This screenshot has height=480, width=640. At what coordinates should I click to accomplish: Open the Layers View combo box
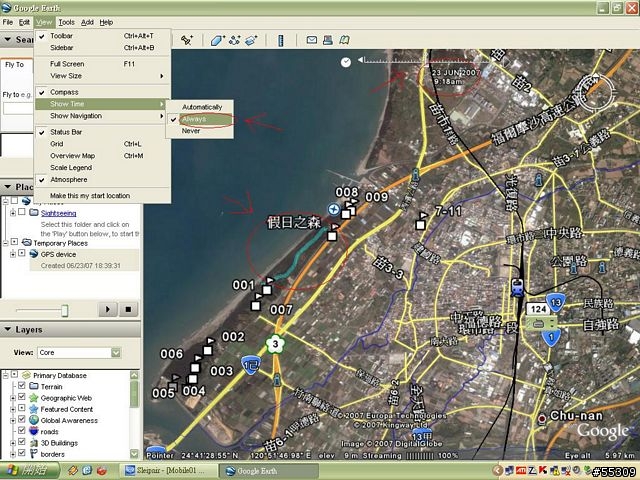(x=79, y=353)
